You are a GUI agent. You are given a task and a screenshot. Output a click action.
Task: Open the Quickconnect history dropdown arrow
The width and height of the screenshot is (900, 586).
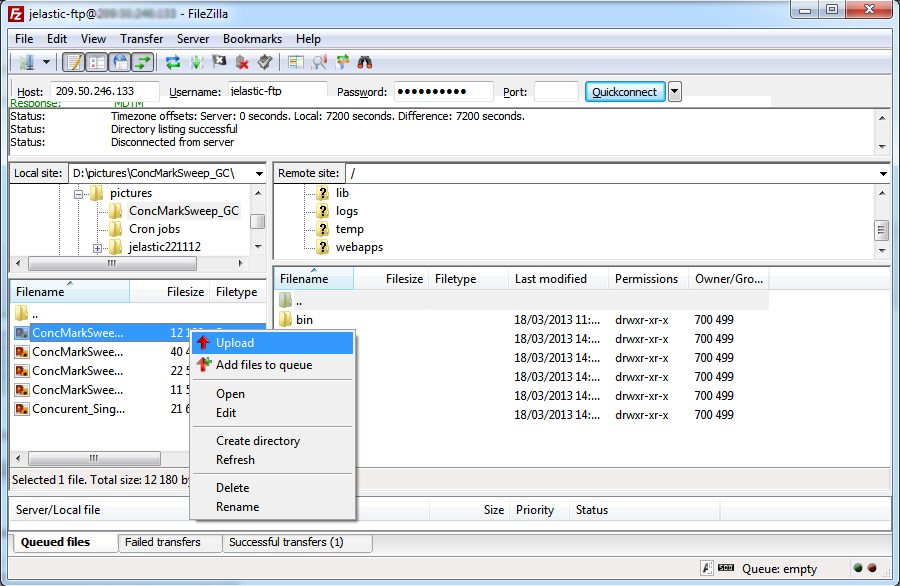(x=675, y=92)
